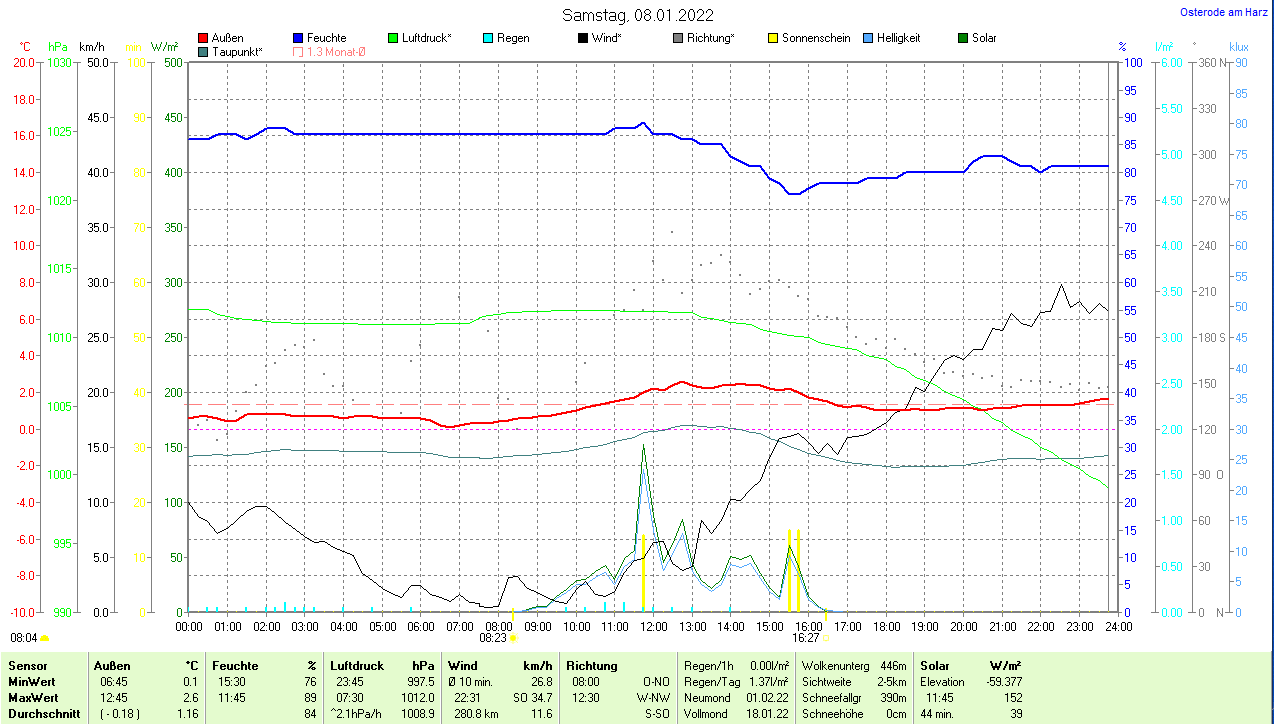Screen dimensions: 1274x724
Task: Click the Samstag, 08.01.2022 title
Action: tap(637, 15)
